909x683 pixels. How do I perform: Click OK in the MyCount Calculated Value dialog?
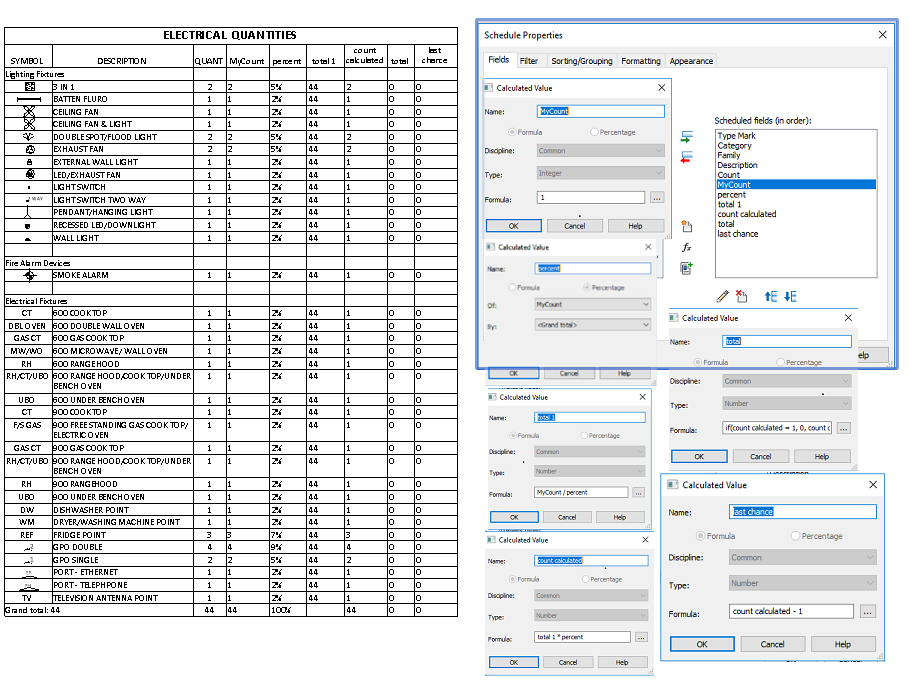point(514,226)
